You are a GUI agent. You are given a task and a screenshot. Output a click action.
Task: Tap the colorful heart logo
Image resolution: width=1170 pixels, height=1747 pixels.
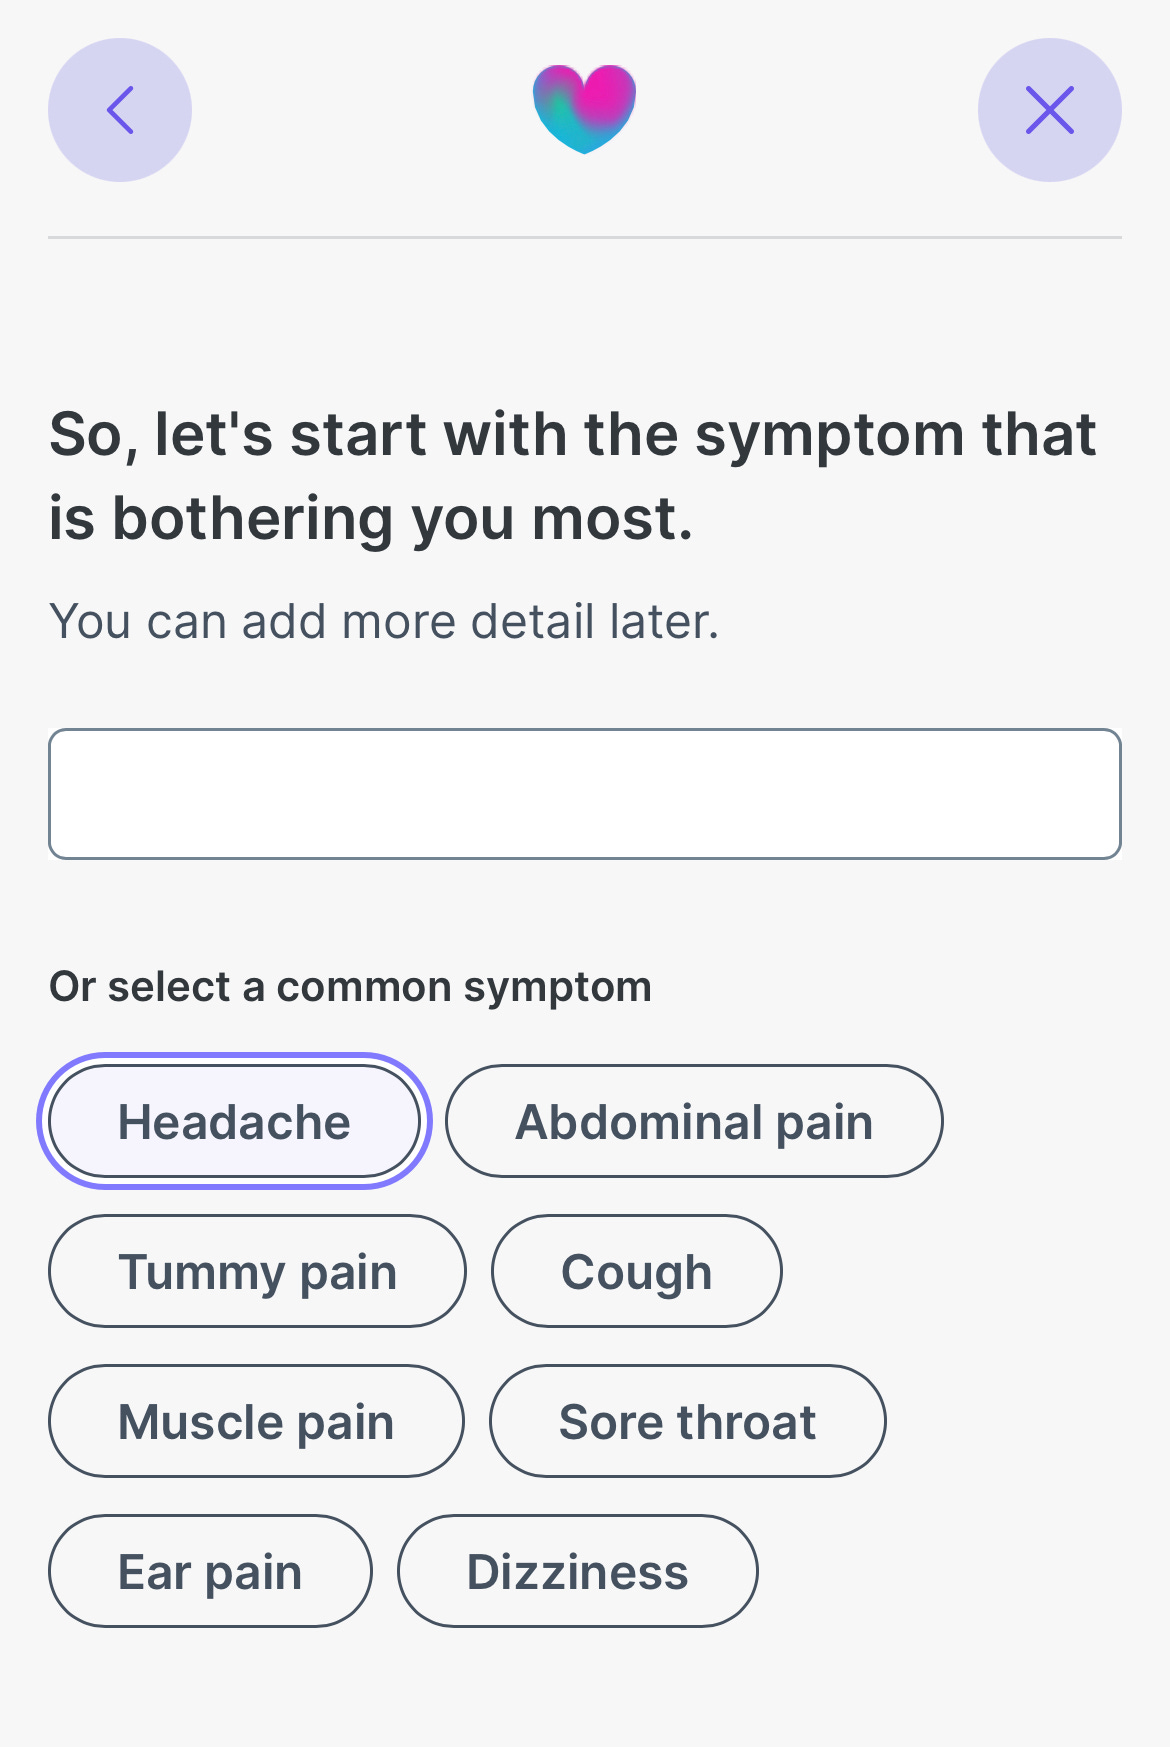(585, 109)
